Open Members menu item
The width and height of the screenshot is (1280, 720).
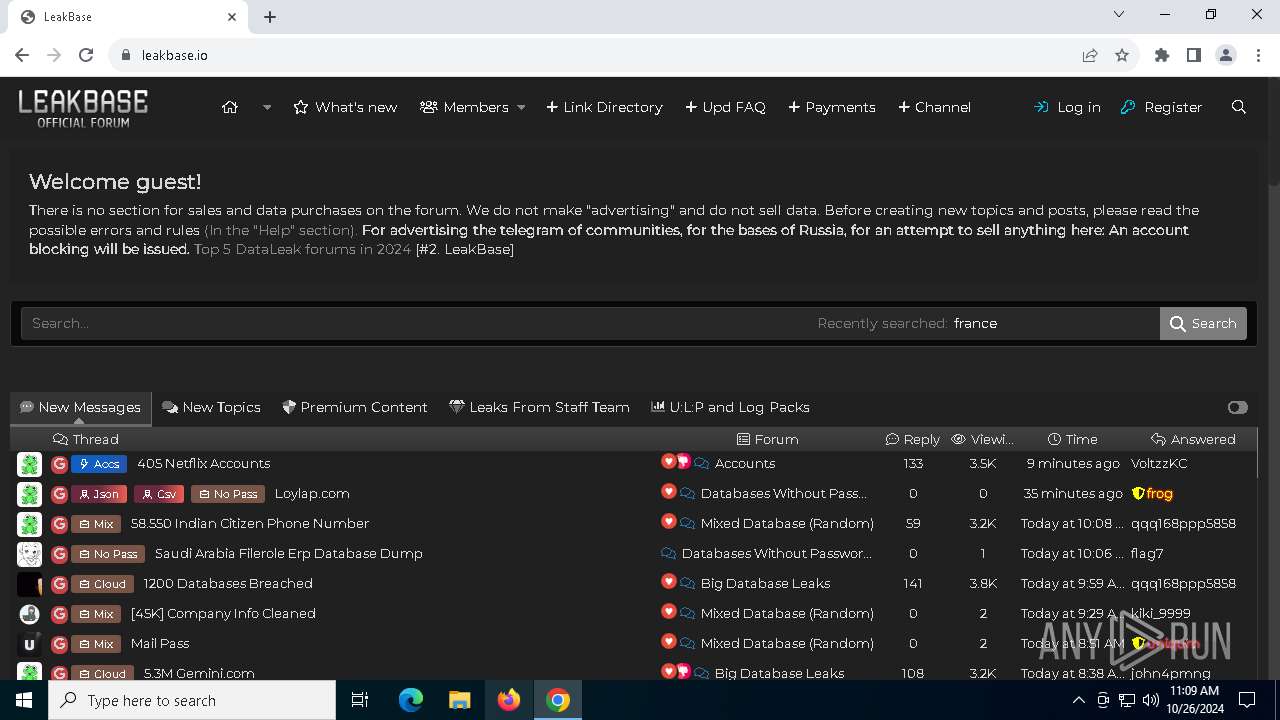pyautogui.click(x=464, y=107)
